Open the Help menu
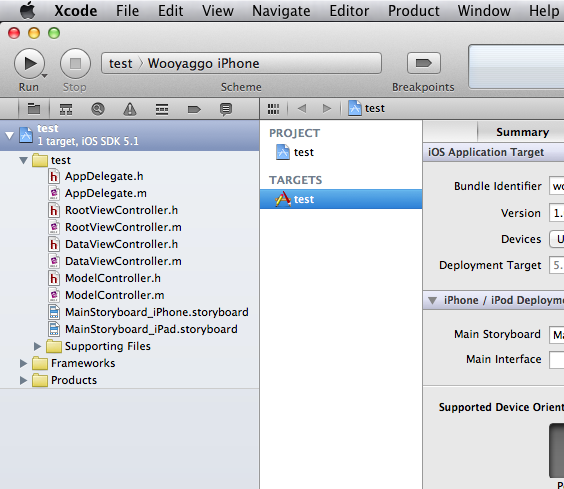The width and height of the screenshot is (564, 489). click(x=544, y=11)
